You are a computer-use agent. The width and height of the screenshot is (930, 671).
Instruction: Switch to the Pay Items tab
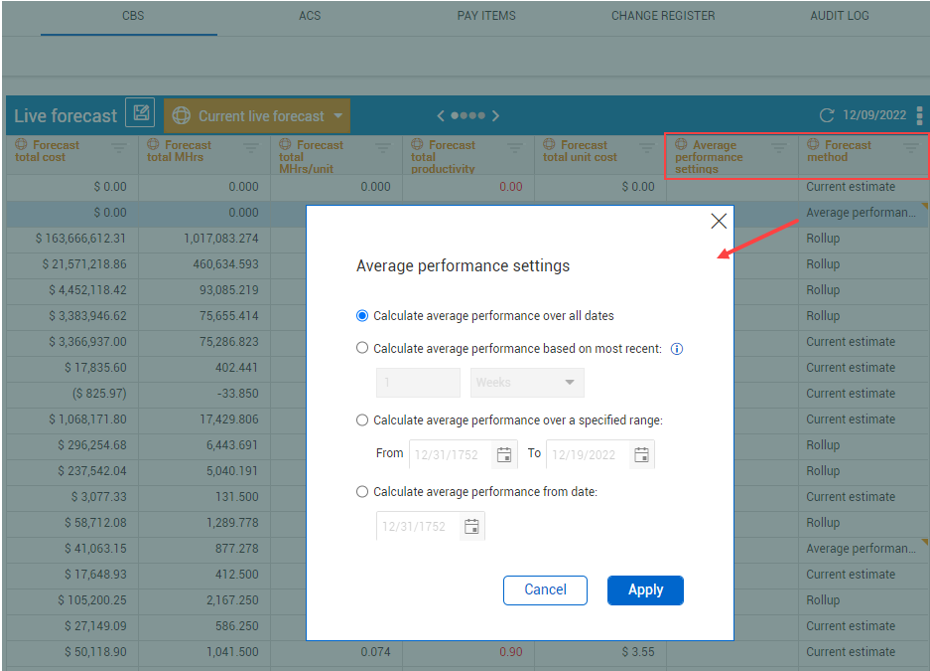click(x=486, y=16)
